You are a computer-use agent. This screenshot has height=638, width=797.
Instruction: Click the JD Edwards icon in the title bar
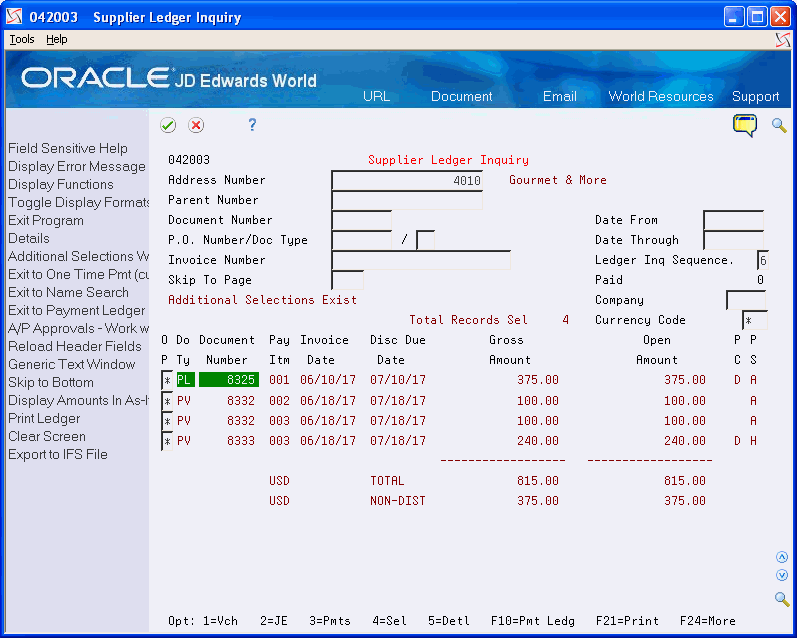pos(14,17)
